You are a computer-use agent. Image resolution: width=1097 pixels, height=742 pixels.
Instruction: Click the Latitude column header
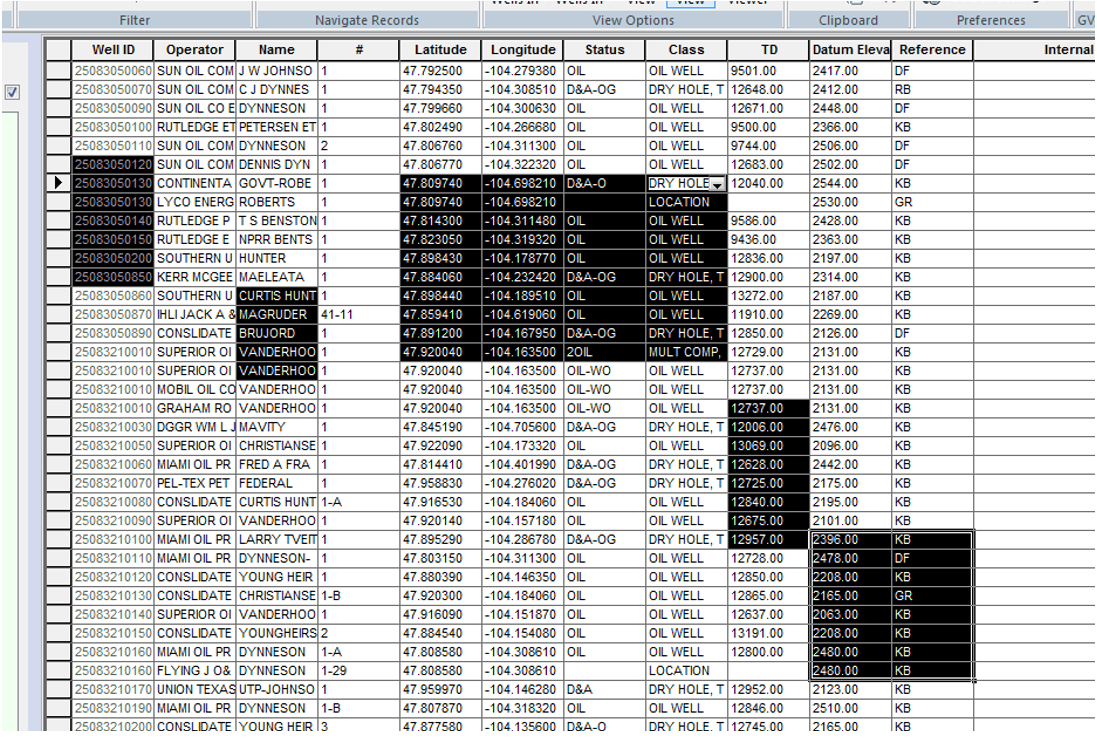pyautogui.click(x=440, y=50)
